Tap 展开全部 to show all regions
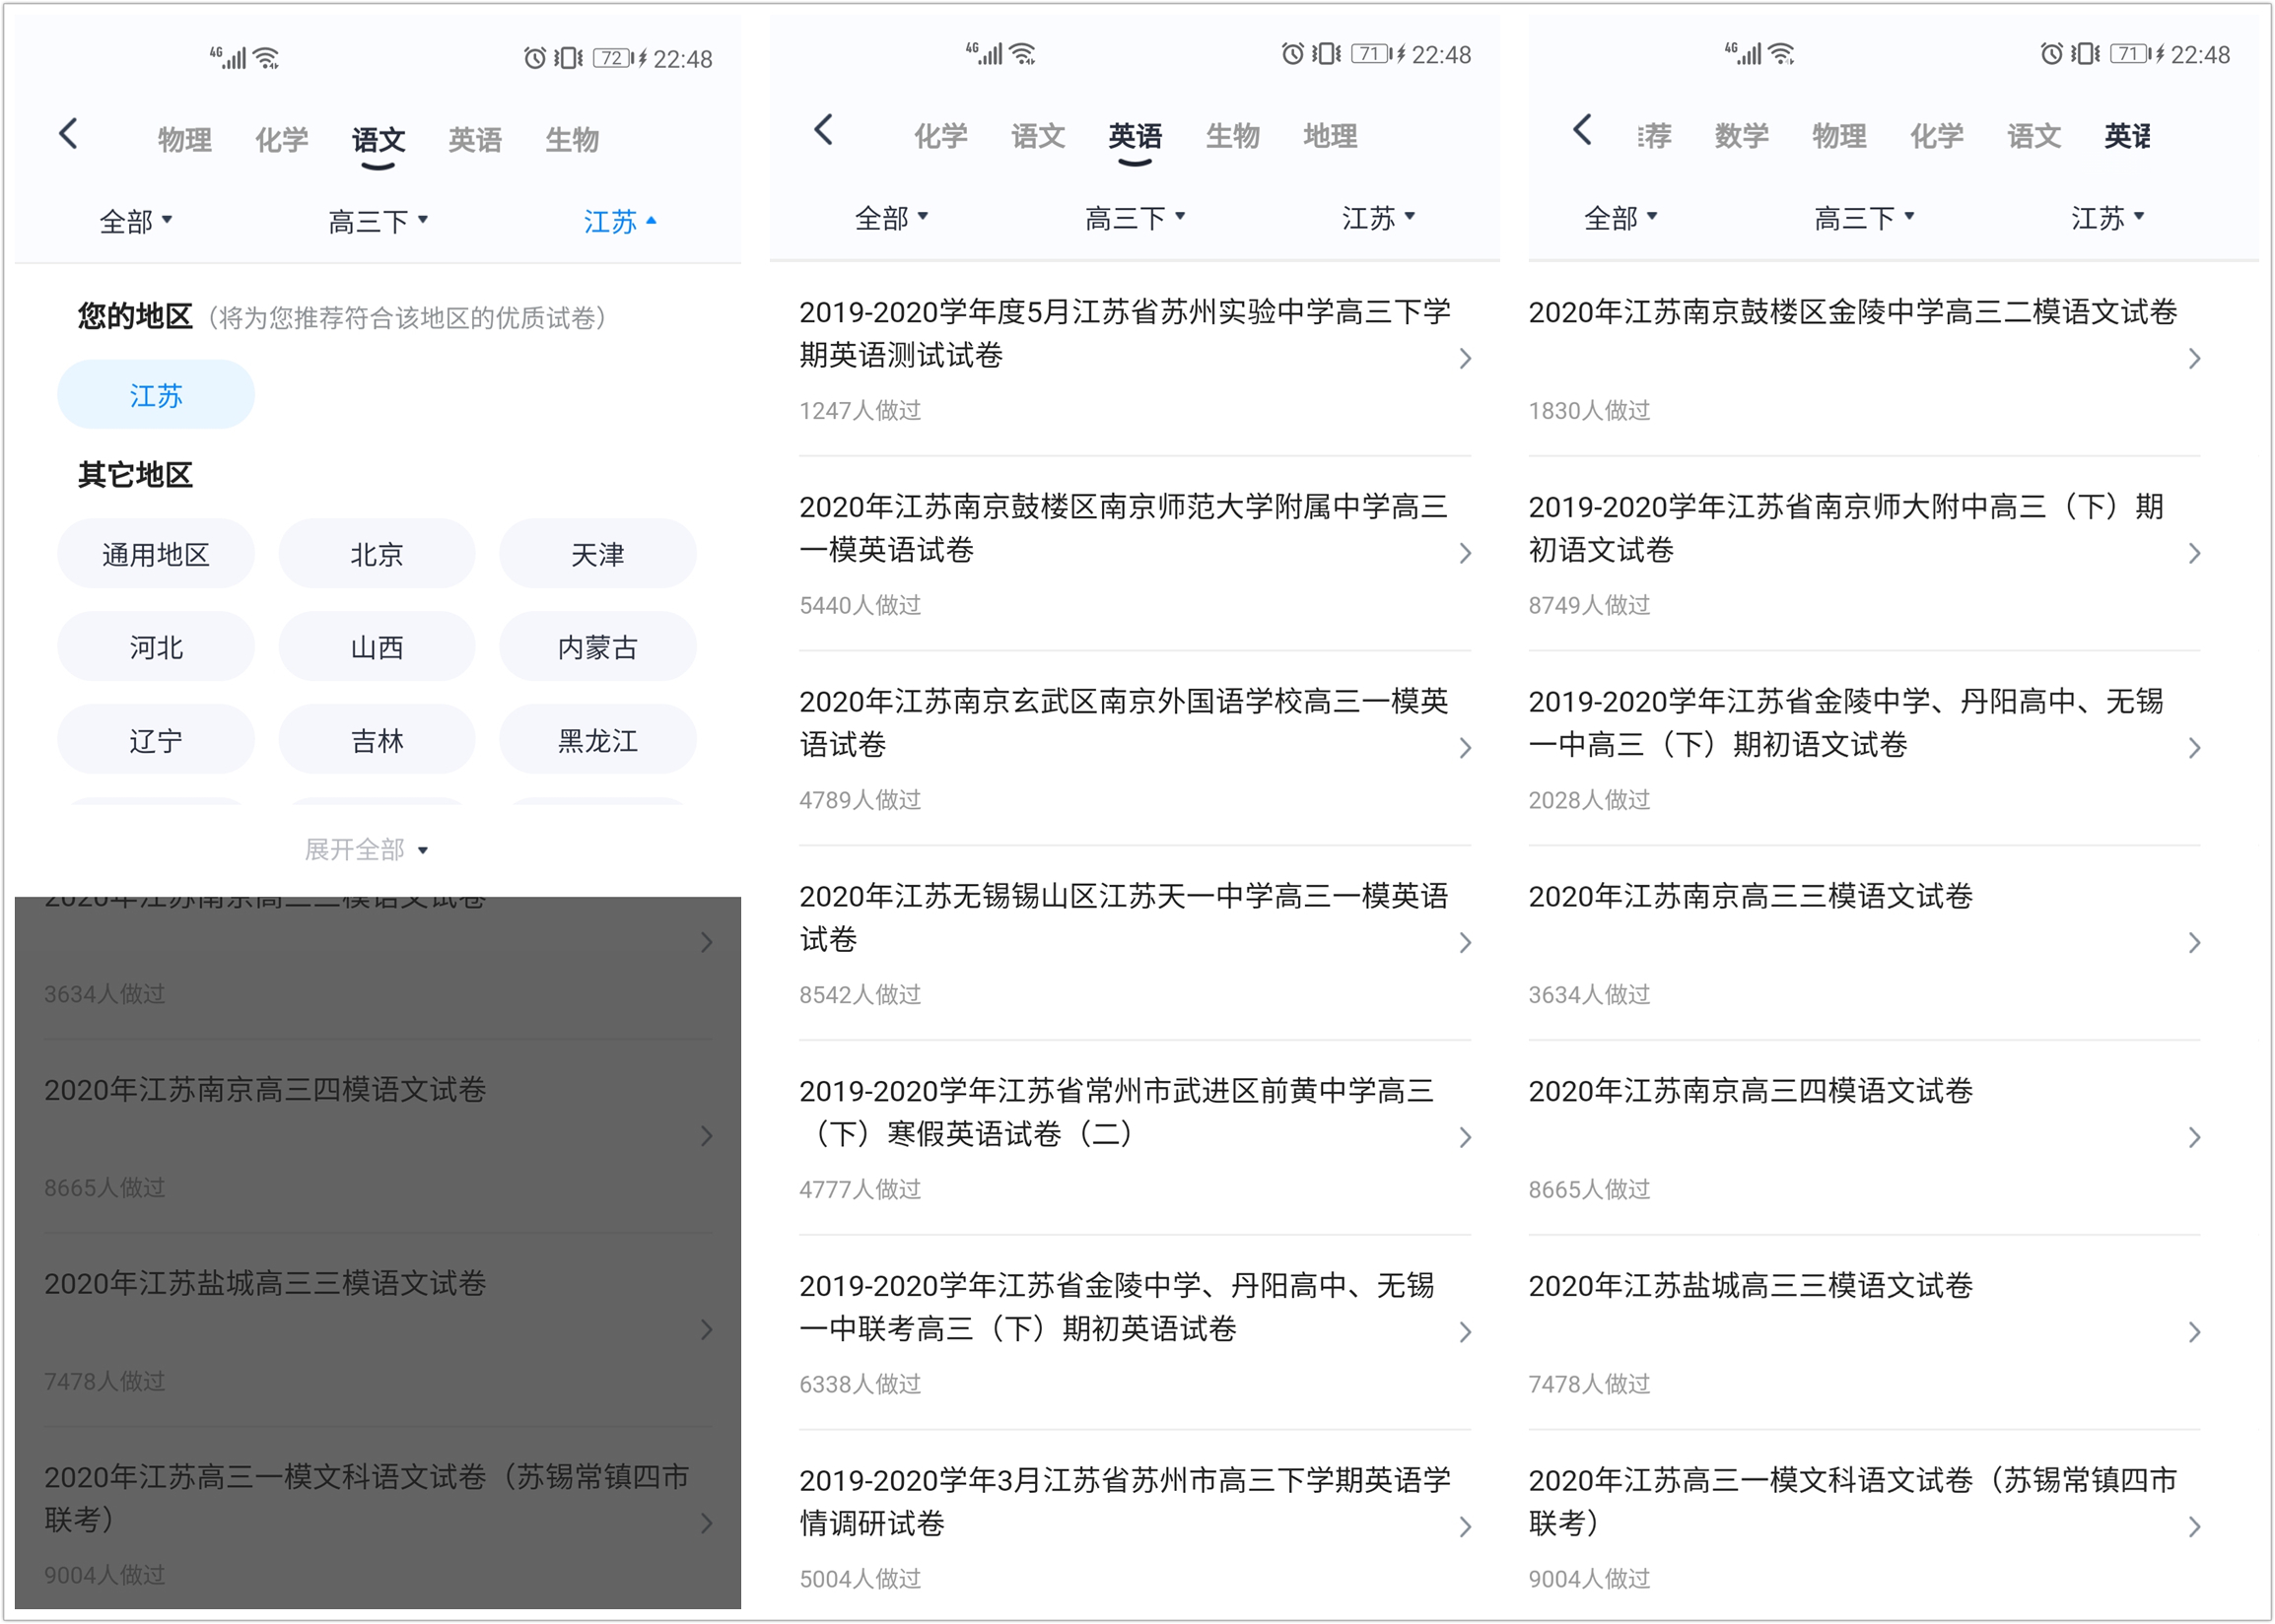 point(364,848)
